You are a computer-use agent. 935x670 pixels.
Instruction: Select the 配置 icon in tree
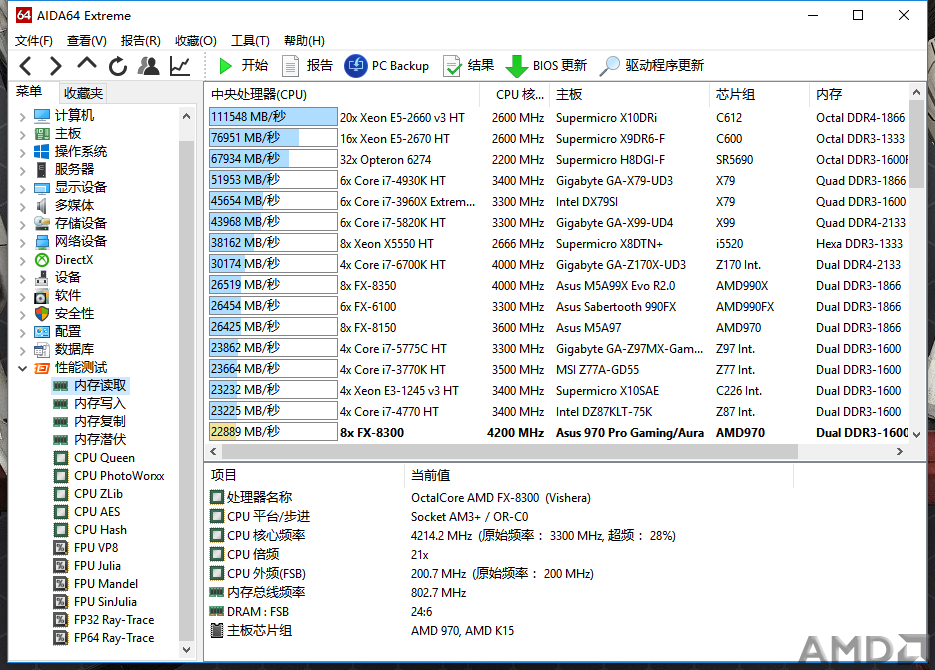click(42, 332)
